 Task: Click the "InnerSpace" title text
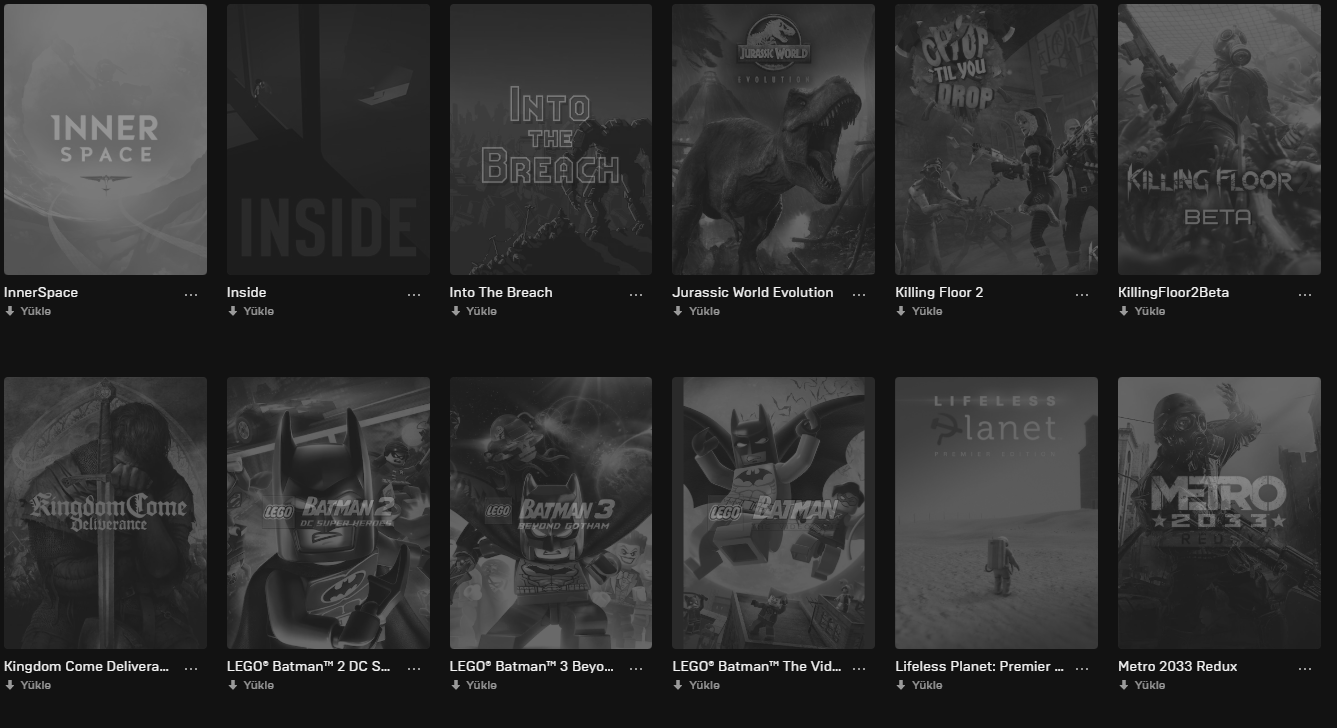coord(41,293)
